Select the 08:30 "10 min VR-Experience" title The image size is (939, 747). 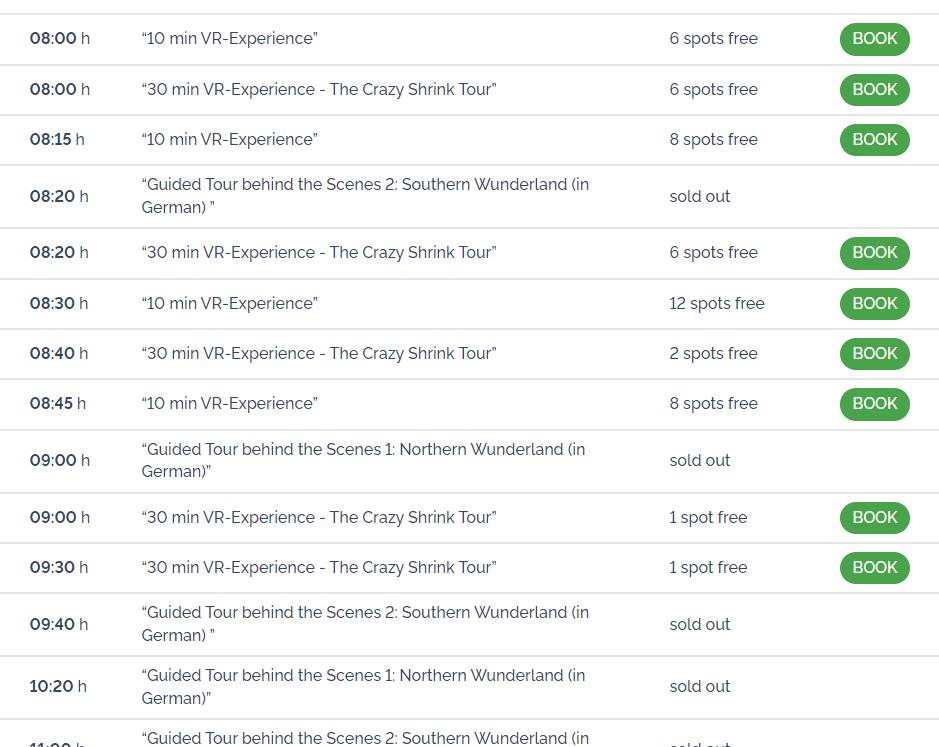(230, 304)
